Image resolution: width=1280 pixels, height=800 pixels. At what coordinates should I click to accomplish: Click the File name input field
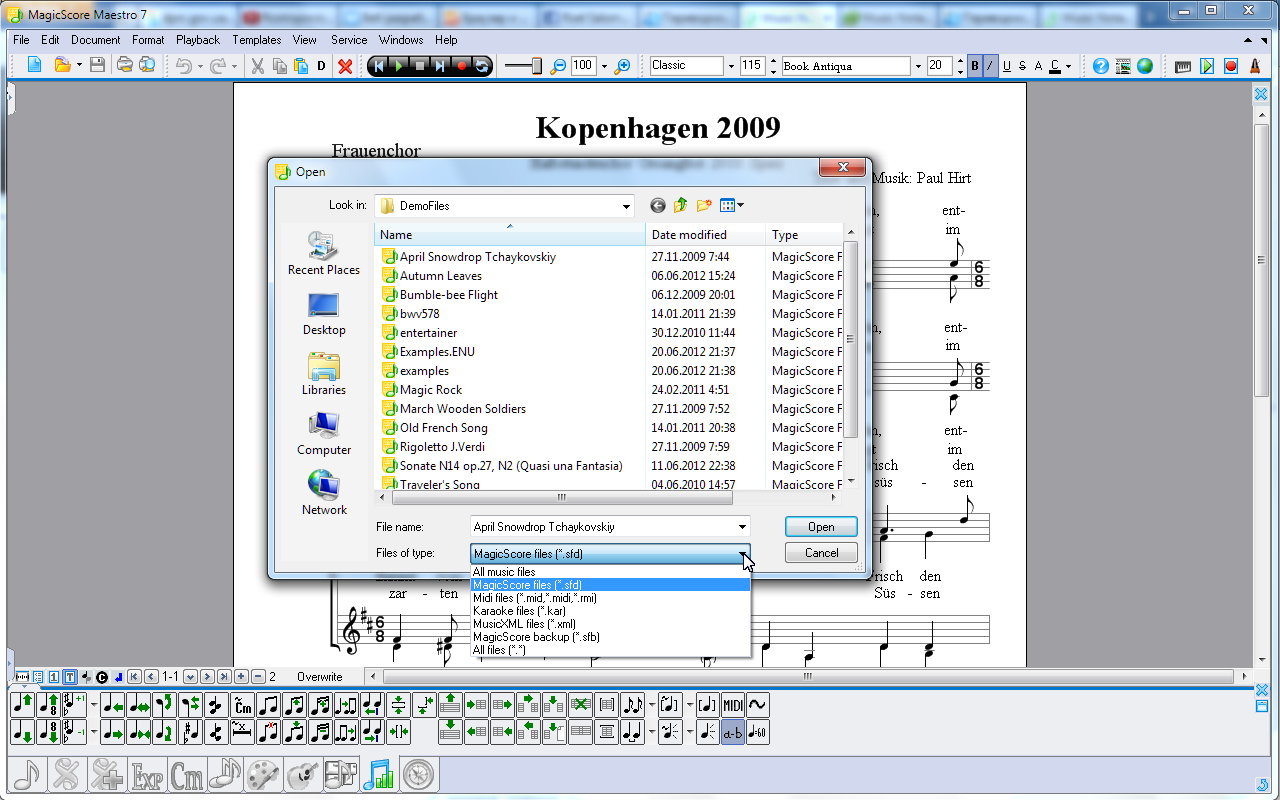tap(603, 527)
